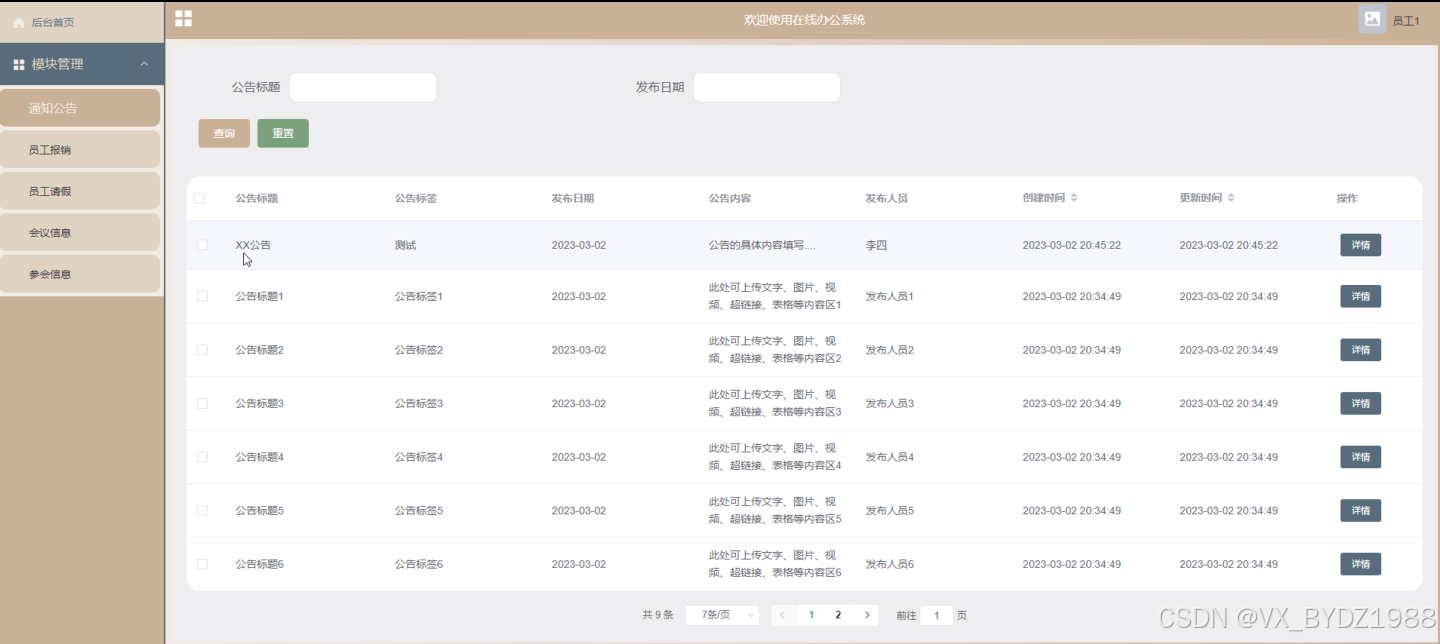Check the 公告标题5 row checkbox
The image size is (1440, 644).
202,510
